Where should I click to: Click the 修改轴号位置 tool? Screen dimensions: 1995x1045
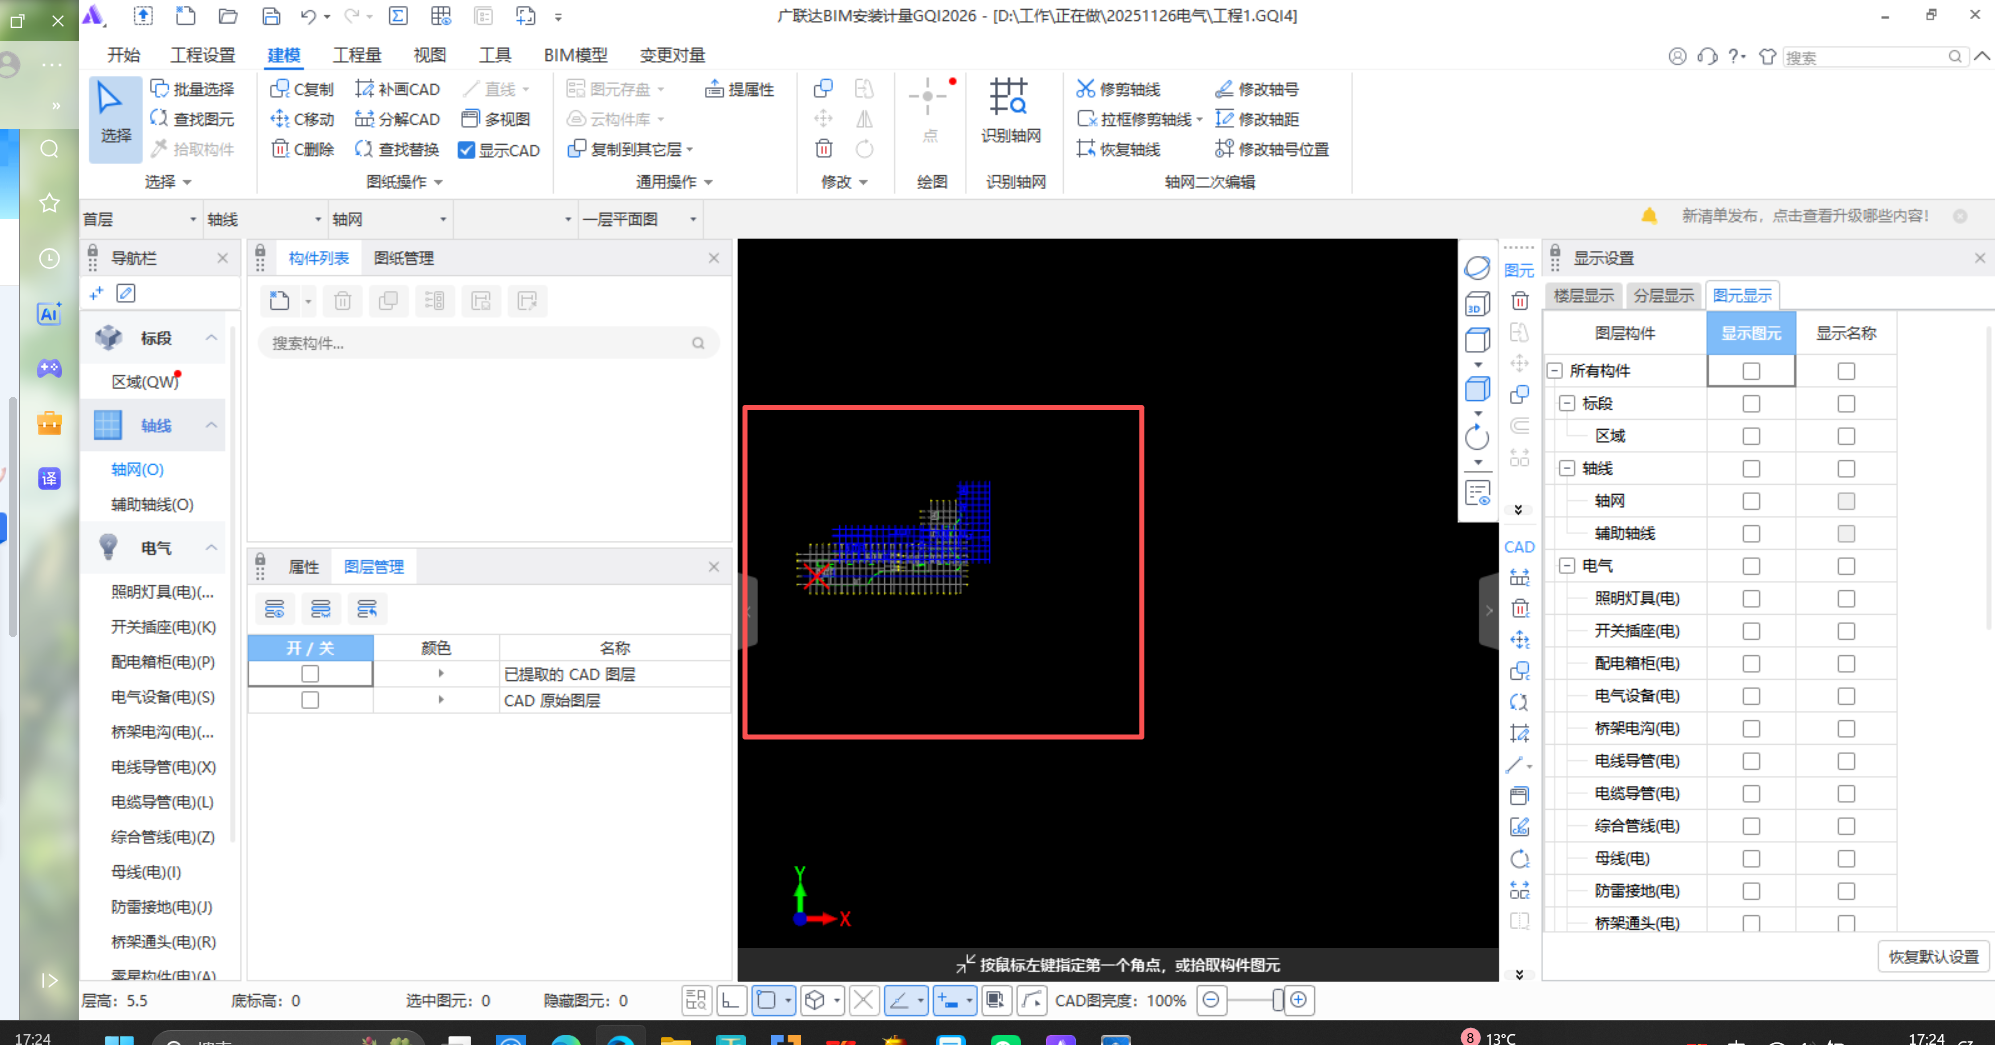(x=1272, y=149)
